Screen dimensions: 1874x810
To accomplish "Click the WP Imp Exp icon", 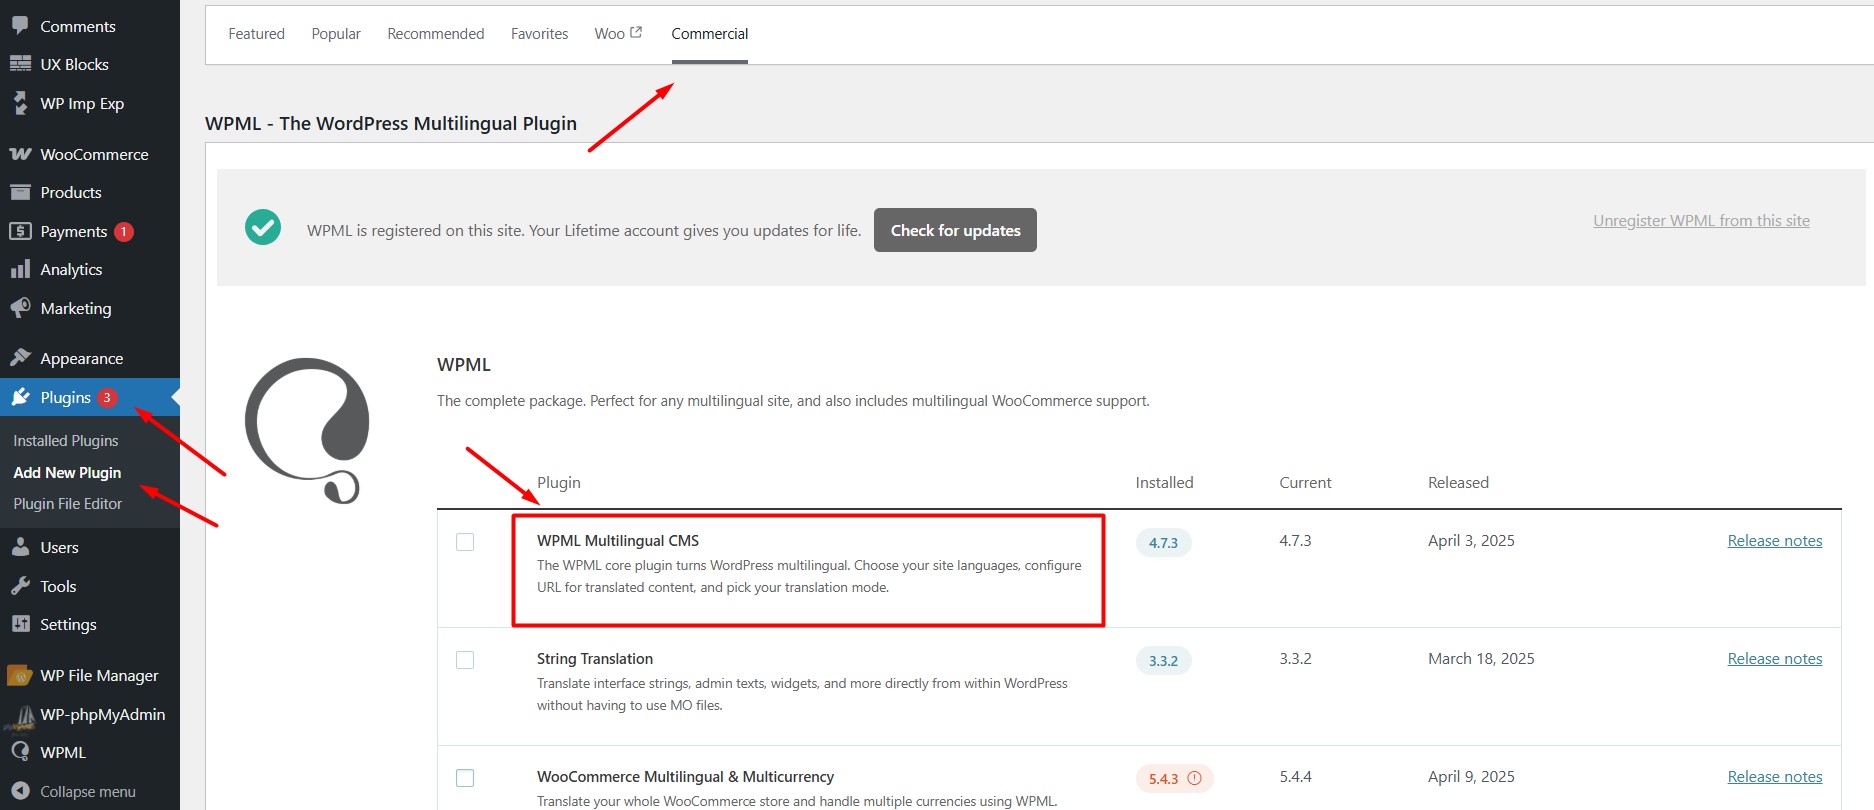I will [x=20, y=103].
